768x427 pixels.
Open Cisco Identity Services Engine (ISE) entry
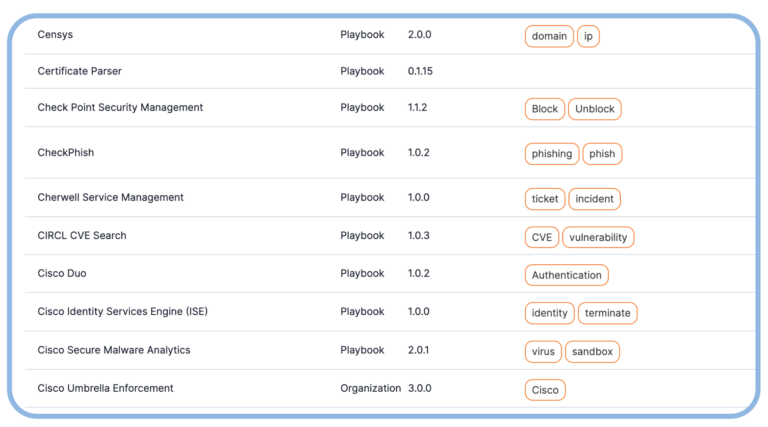[x=122, y=312]
